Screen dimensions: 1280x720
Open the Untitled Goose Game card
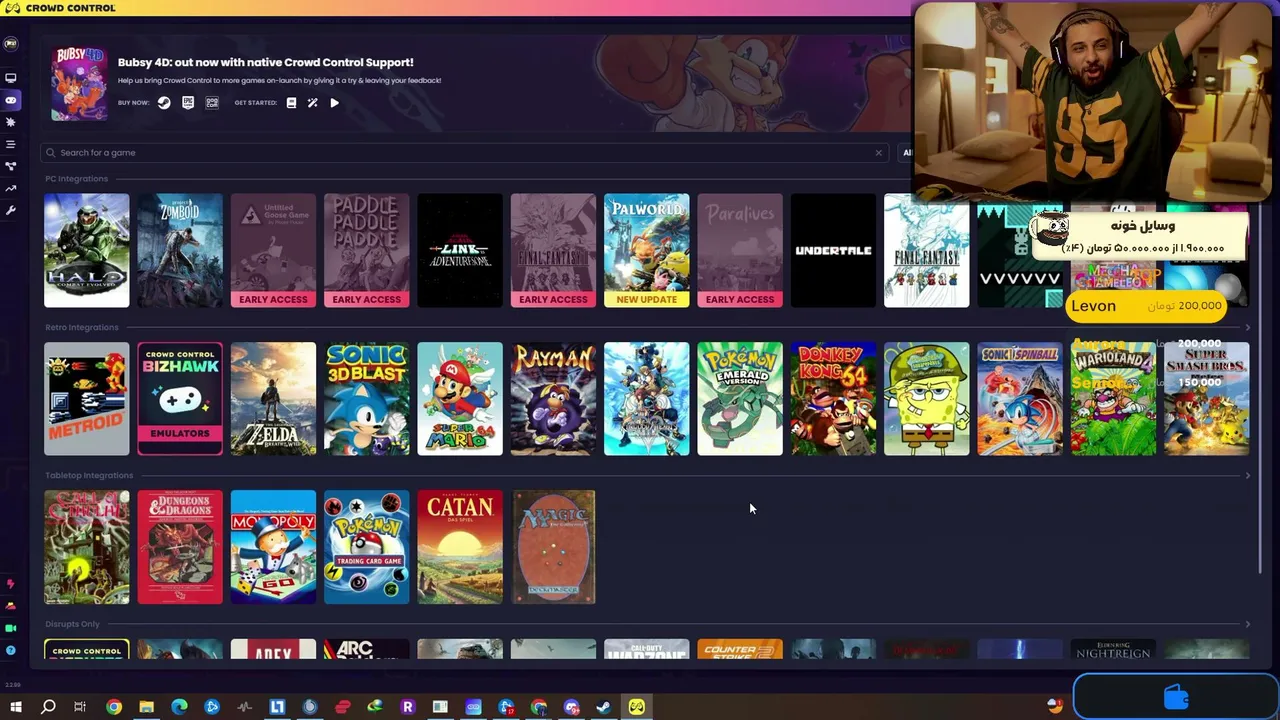click(273, 250)
